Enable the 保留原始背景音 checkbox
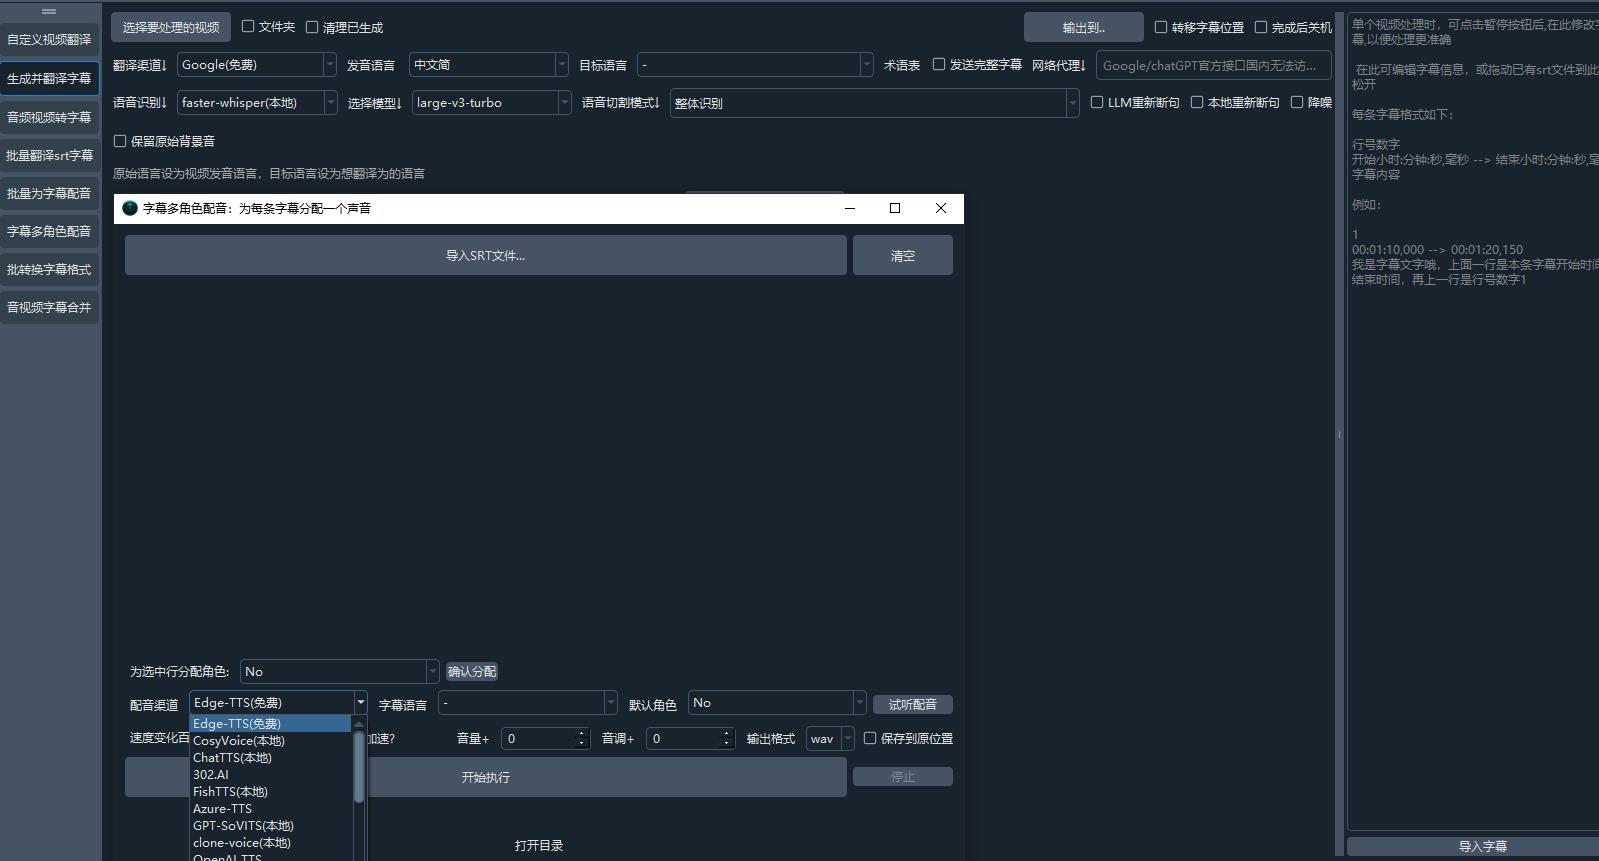This screenshot has height=861, width=1599. tap(120, 142)
